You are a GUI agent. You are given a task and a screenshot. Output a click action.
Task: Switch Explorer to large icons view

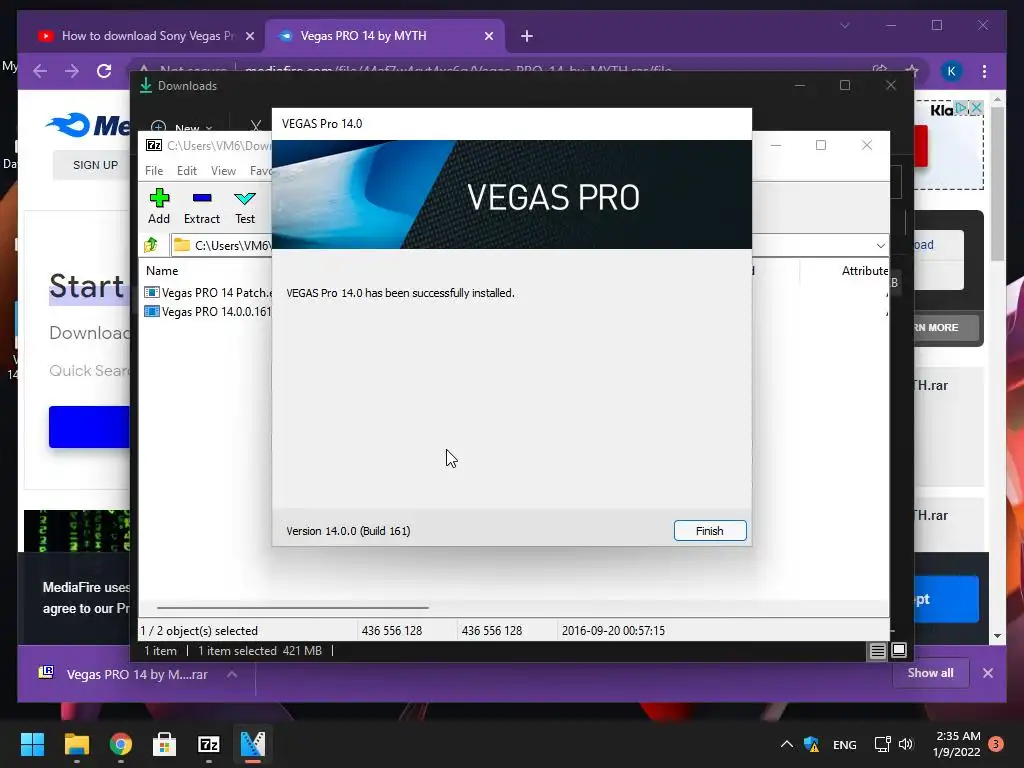tap(899, 650)
